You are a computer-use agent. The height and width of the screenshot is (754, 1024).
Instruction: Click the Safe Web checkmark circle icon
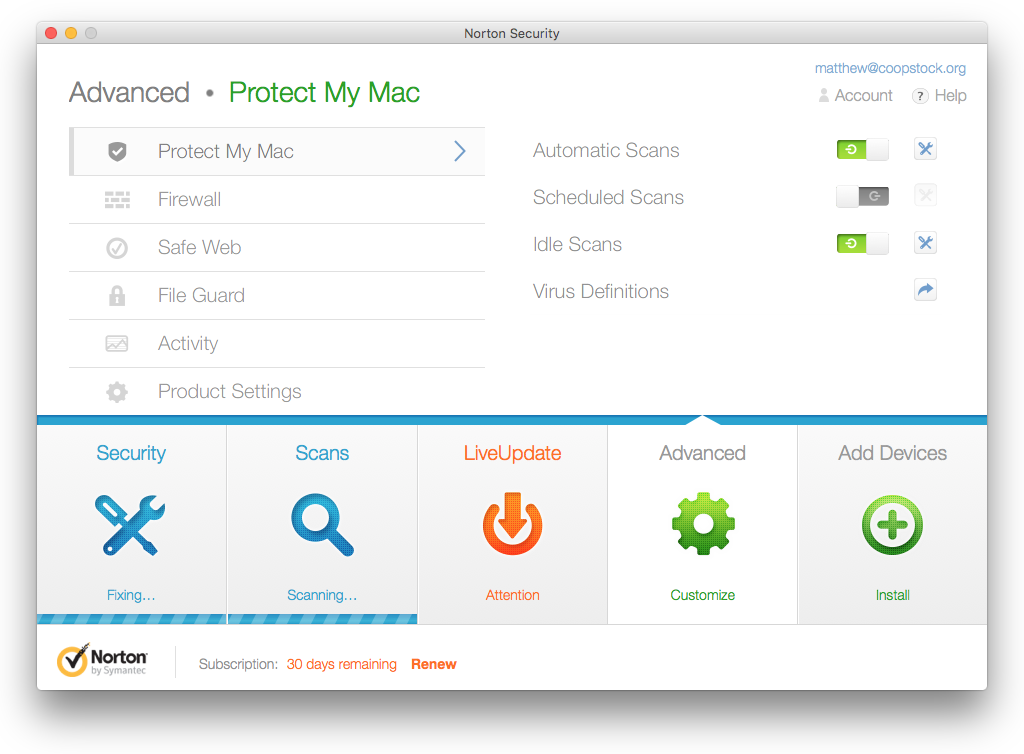coord(117,248)
